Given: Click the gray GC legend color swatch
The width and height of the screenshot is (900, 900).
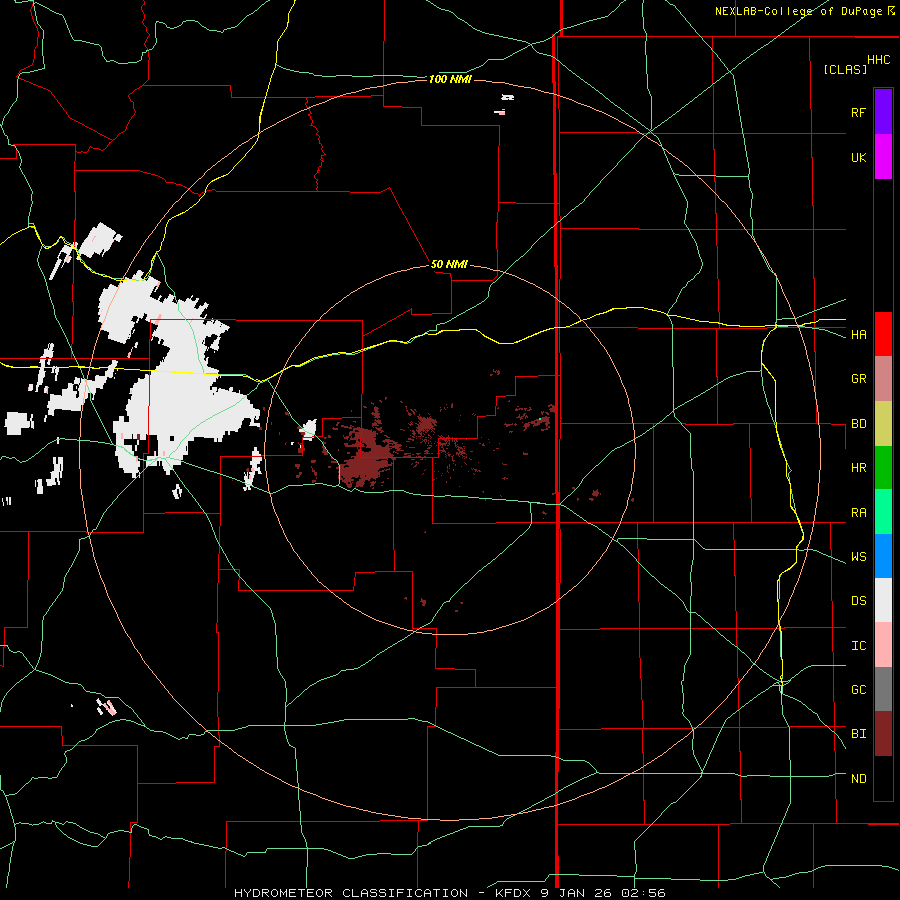Looking at the screenshot, I should [883, 689].
